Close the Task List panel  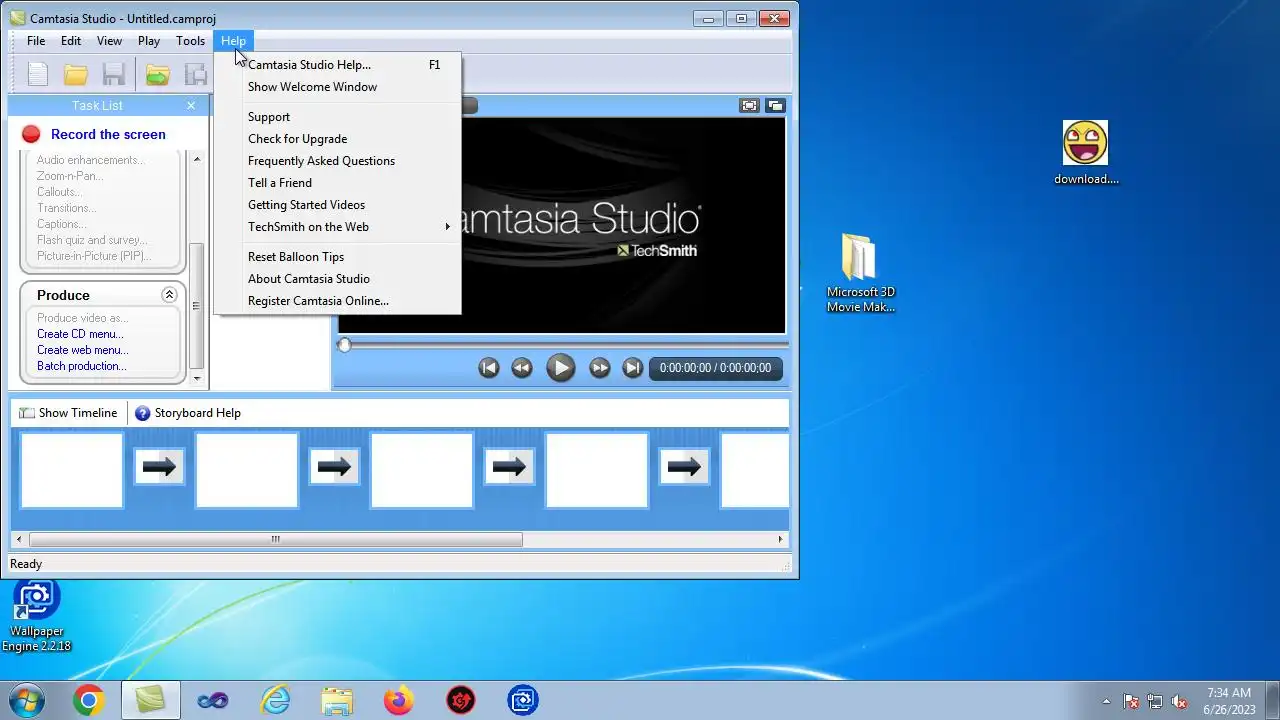pyautogui.click(x=191, y=105)
